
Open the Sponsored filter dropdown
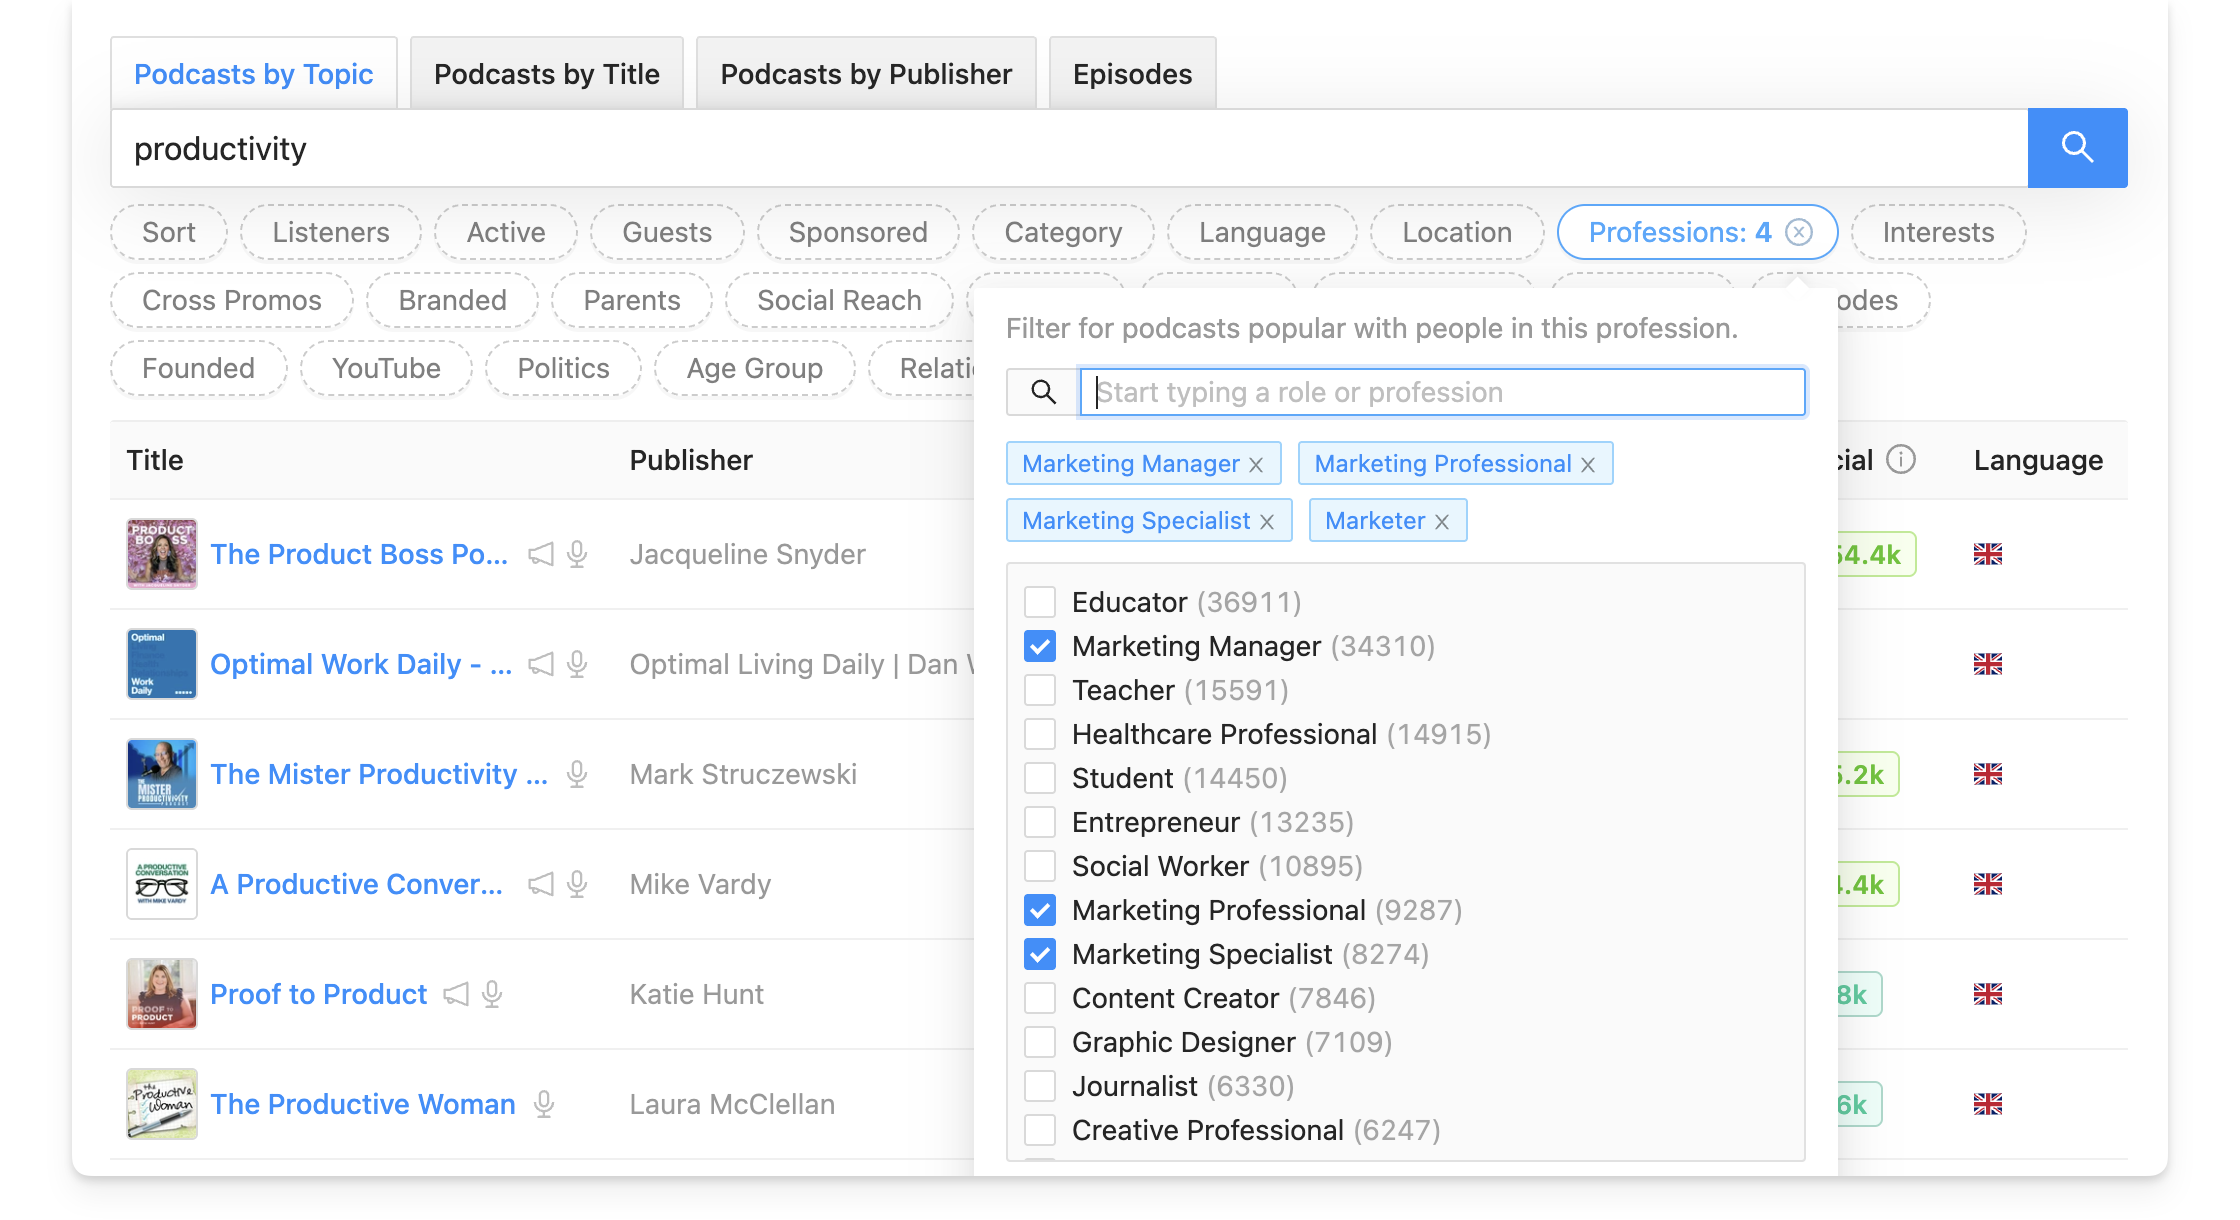[858, 232]
